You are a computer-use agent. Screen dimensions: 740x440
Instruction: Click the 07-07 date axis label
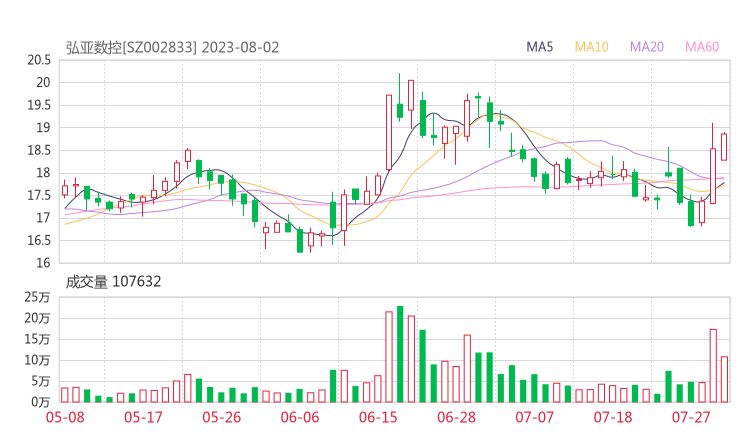pos(535,417)
